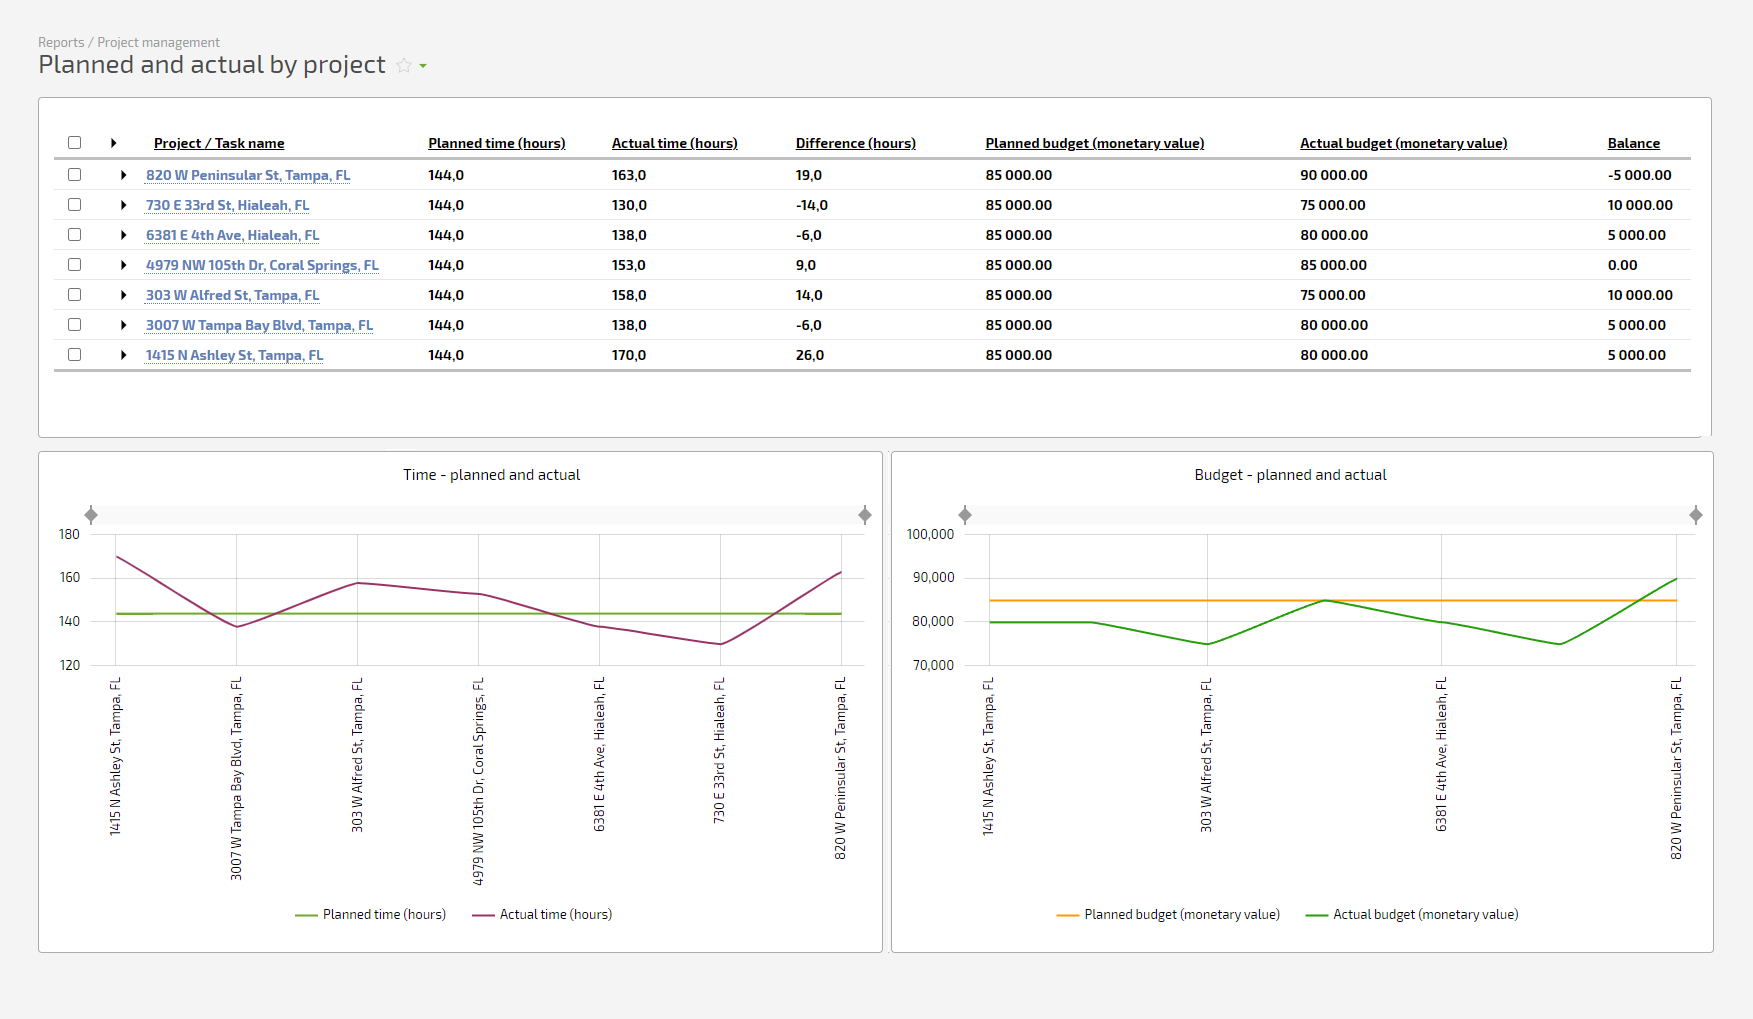The width and height of the screenshot is (1753, 1019).
Task: Check the 303 W Alfred St row checkbox
Action: [x=74, y=295]
